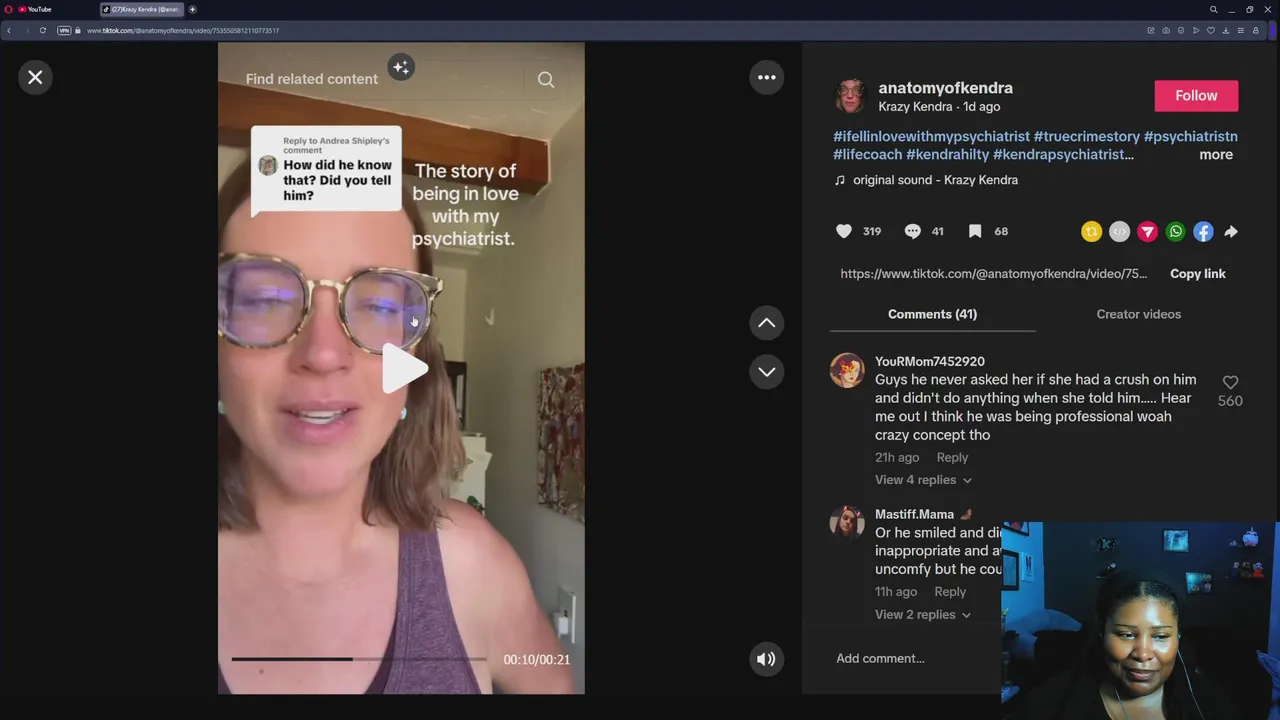Play the paused video
This screenshot has height=720, width=1280.
click(x=405, y=369)
